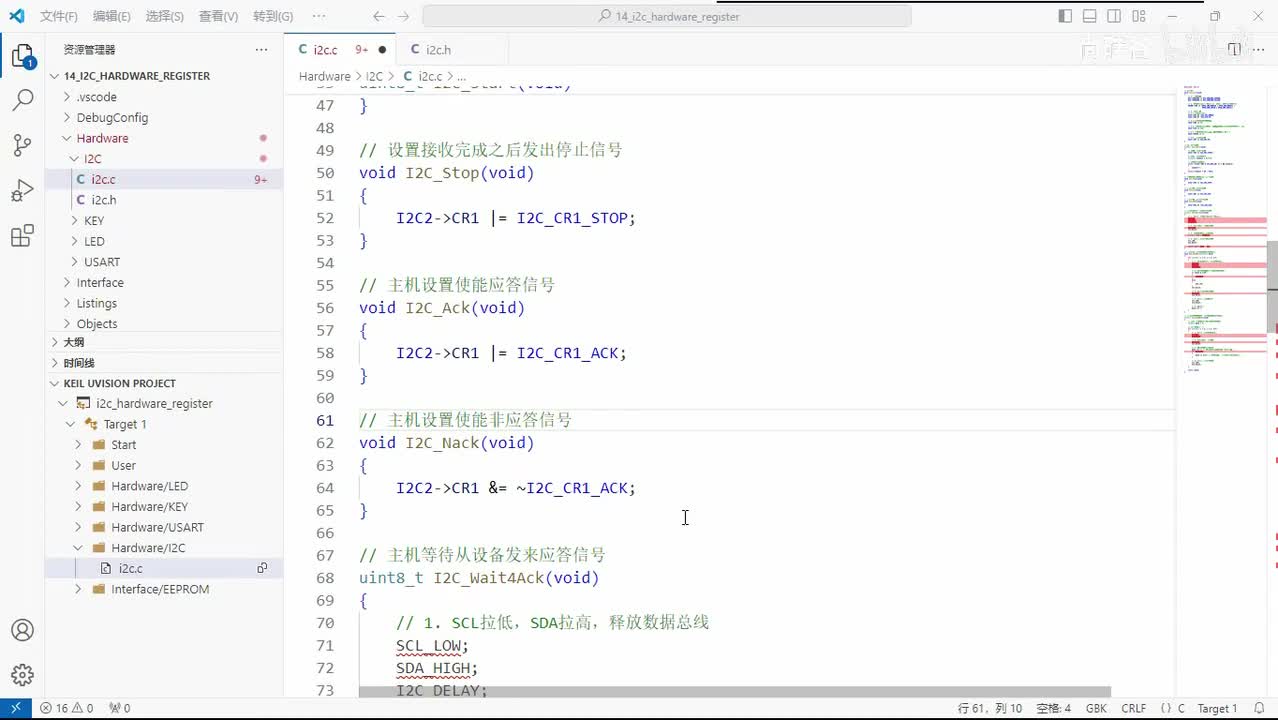The height and width of the screenshot is (720, 1278).
Task: Open the i2c.c project file side icon
Action: (x=262, y=568)
